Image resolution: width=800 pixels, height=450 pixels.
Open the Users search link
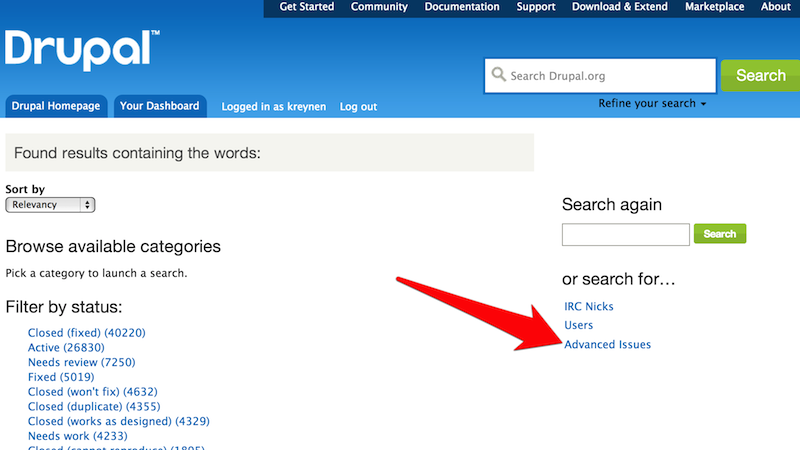point(578,325)
